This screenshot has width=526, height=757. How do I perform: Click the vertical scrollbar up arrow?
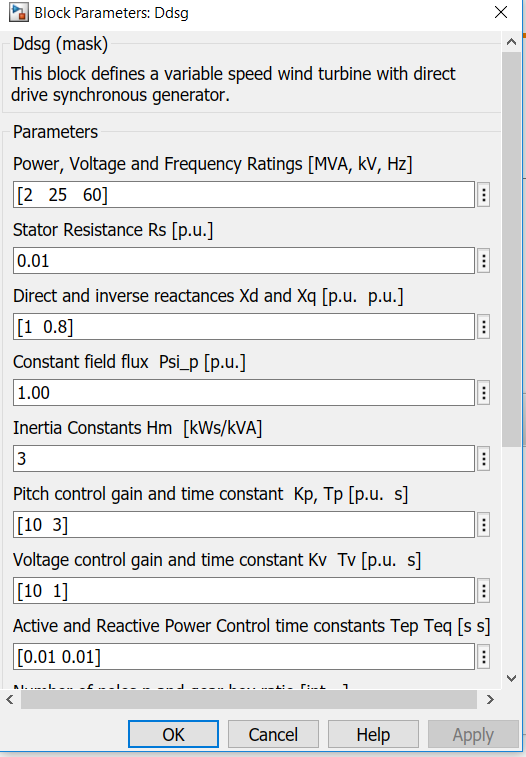tap(512, 42)
